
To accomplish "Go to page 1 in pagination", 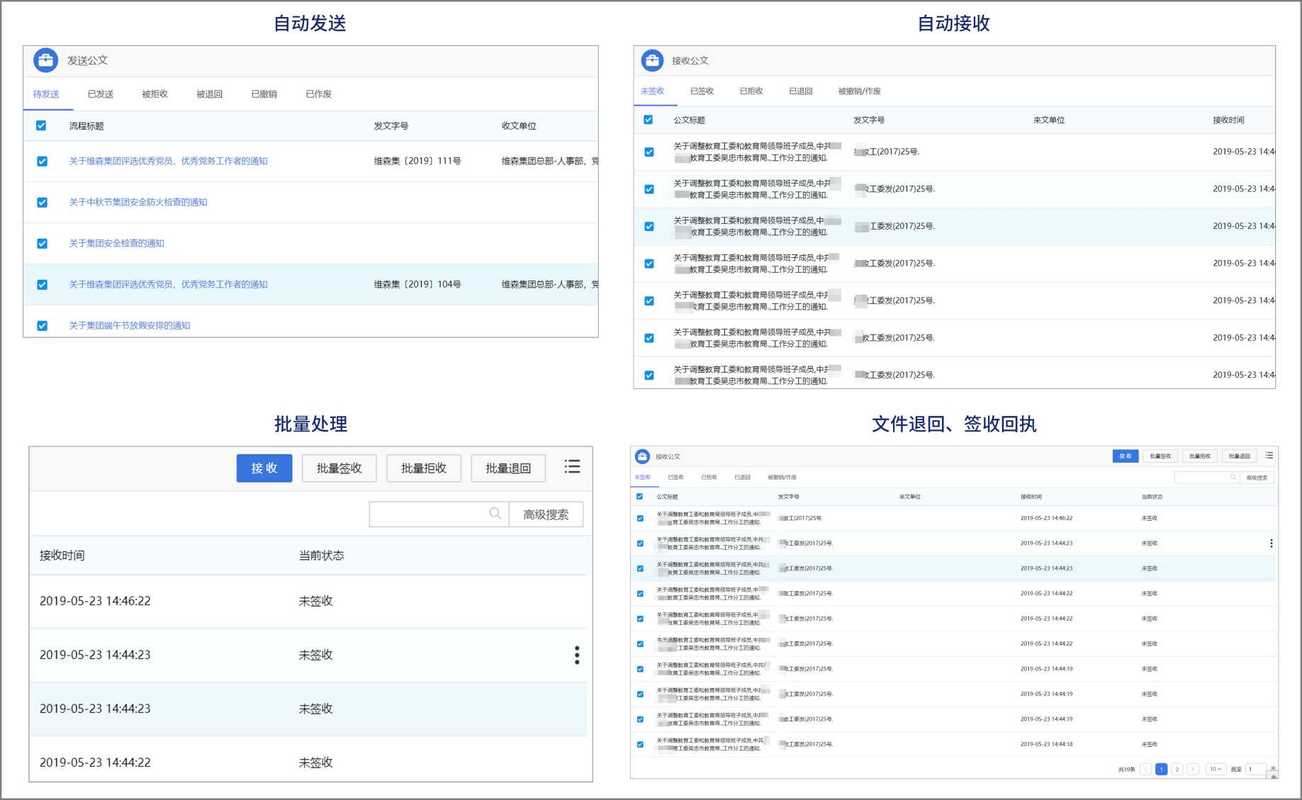I will pos(1161,769).
